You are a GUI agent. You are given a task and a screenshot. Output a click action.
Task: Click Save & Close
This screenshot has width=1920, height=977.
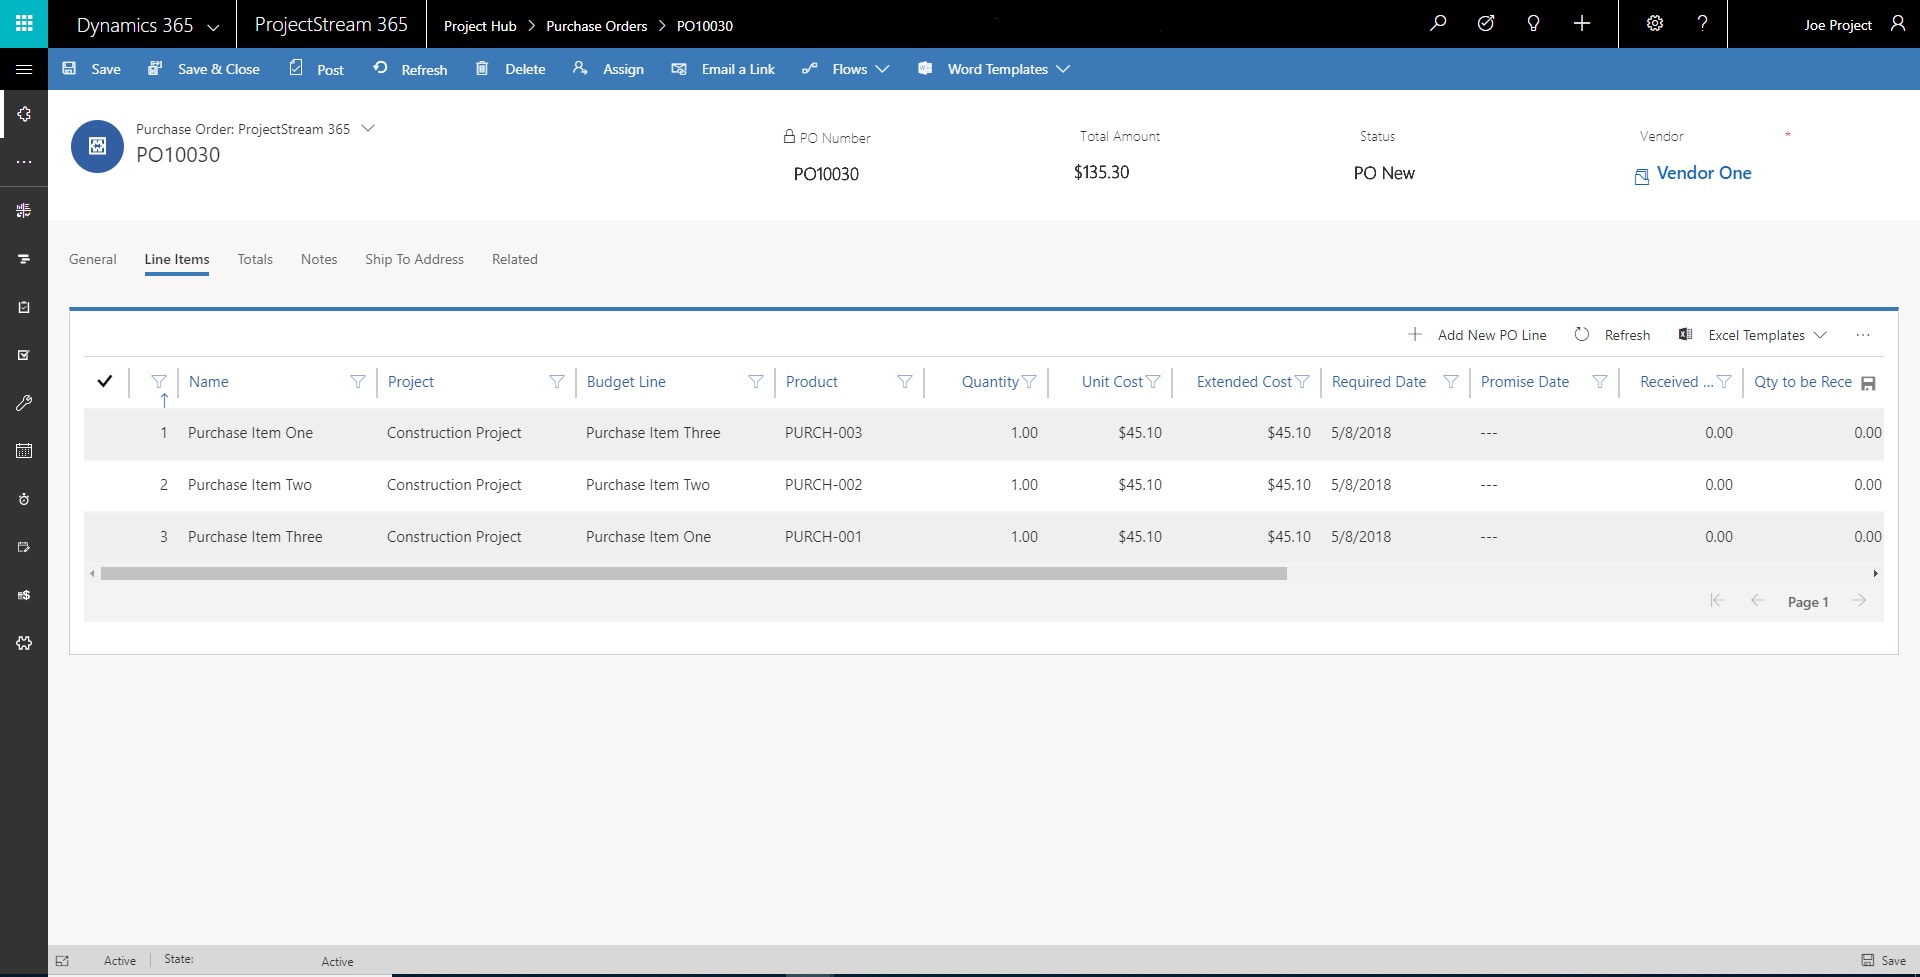[x=204, y=69]
